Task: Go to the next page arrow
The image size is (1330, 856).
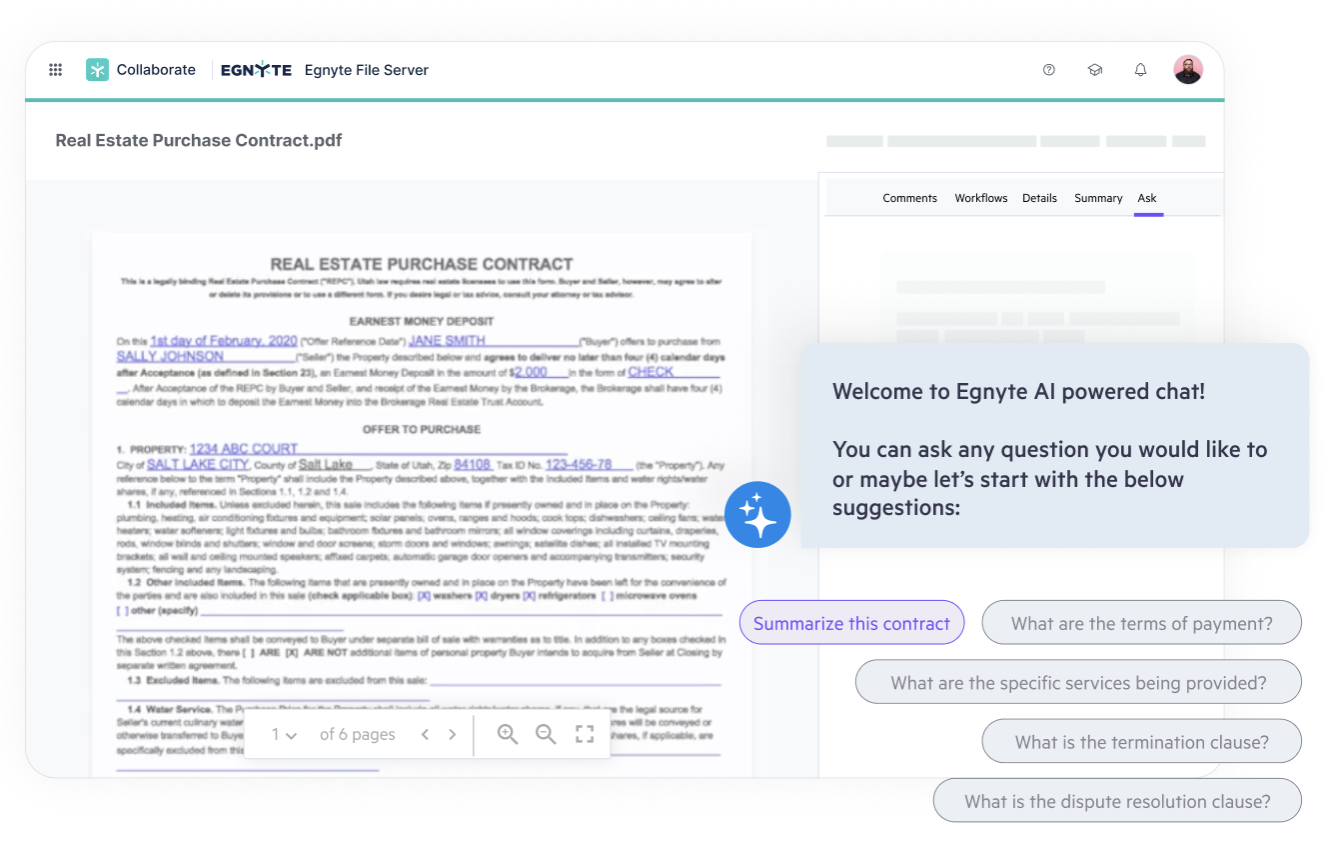Action: (452, 734)
